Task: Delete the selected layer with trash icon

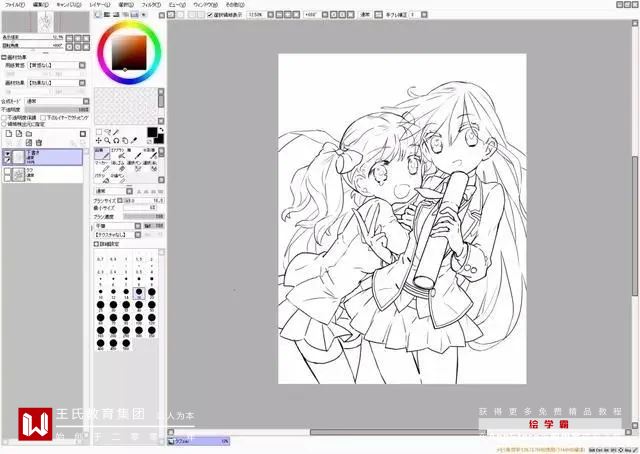Action: pyautogui.click(x=39, y=142)
